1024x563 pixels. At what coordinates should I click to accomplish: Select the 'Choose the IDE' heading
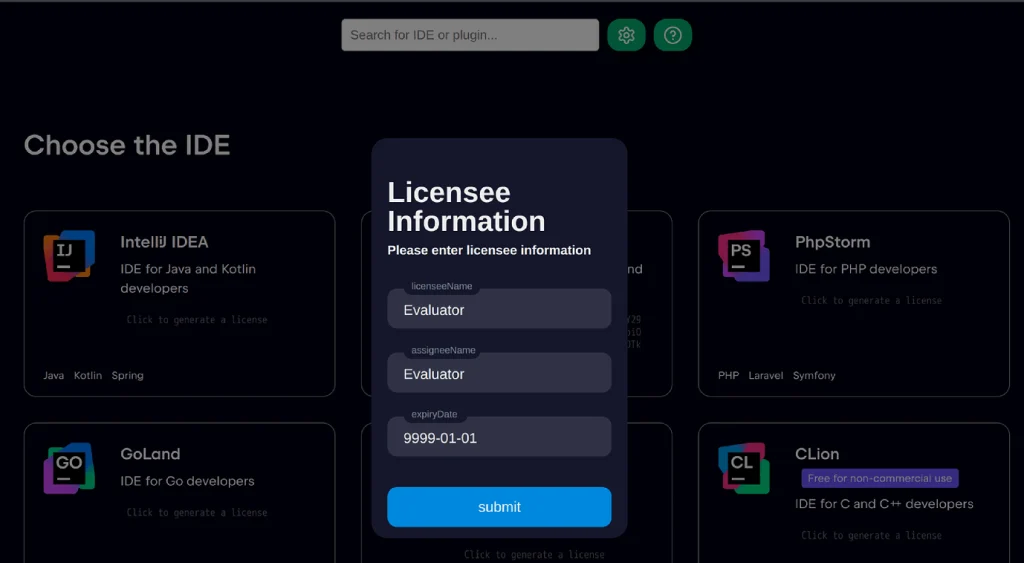pyautogui.click(x=127, y=145)
